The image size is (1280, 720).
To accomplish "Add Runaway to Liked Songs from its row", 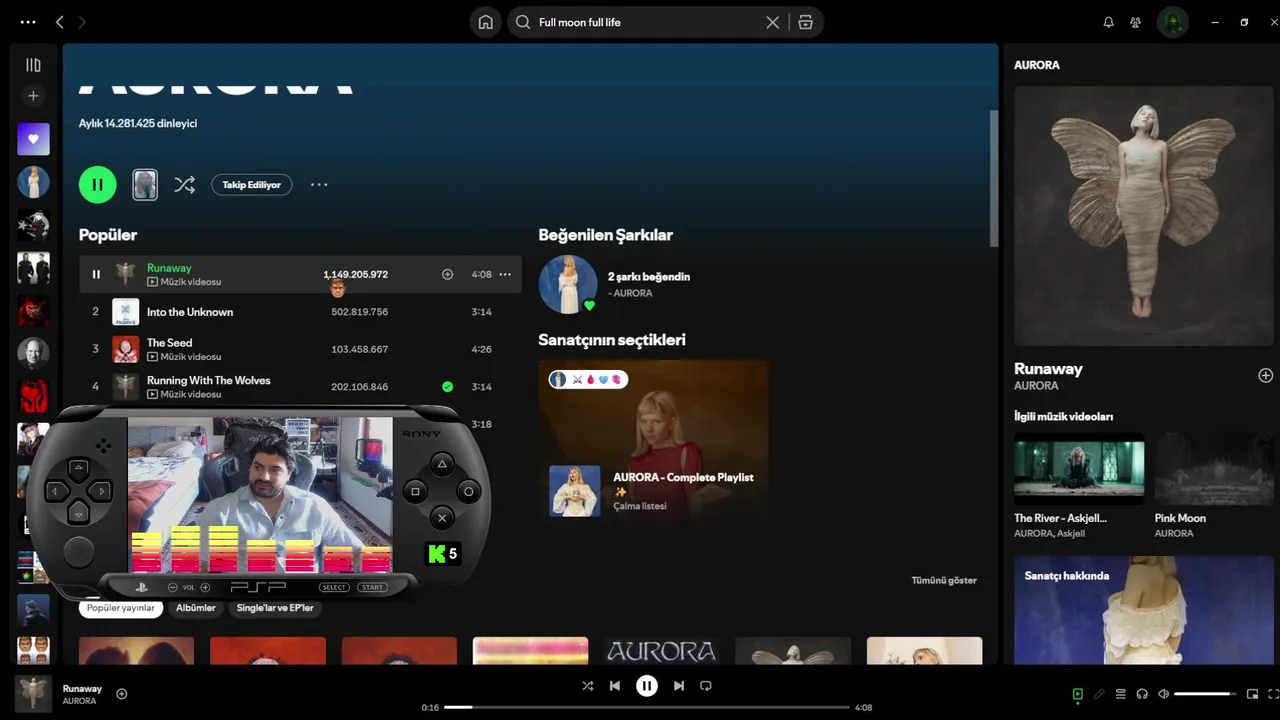I will coord(447,274).
